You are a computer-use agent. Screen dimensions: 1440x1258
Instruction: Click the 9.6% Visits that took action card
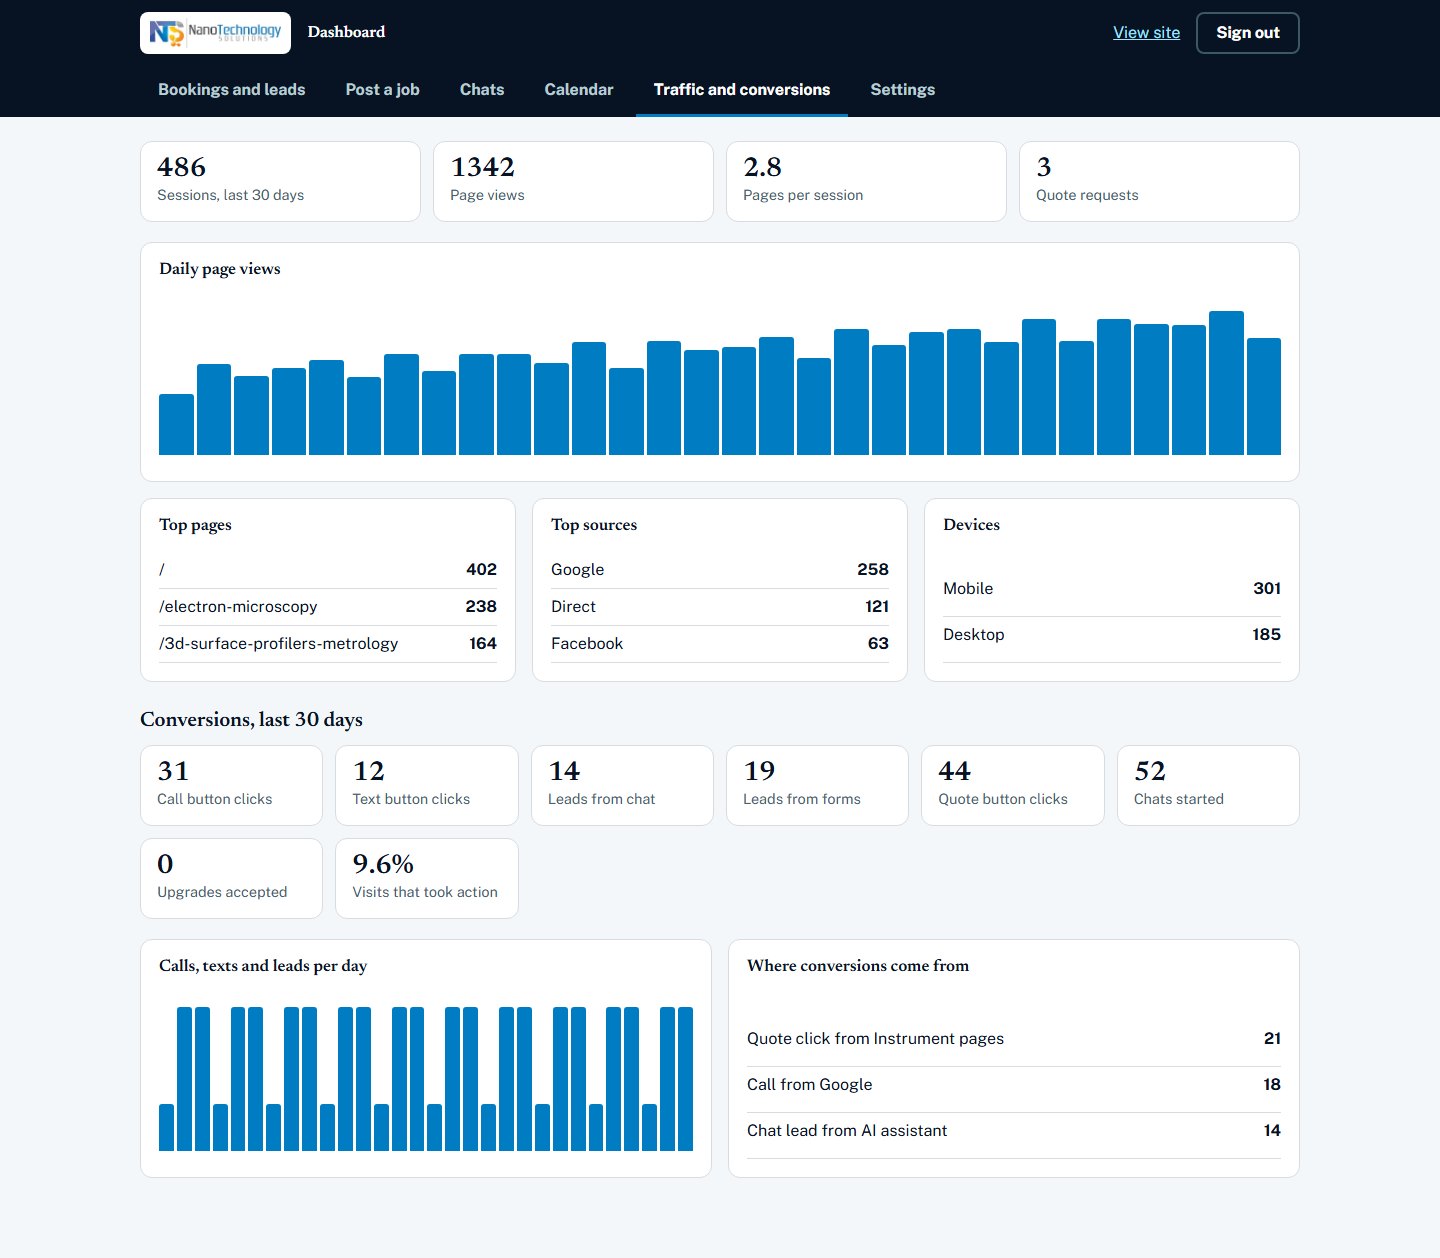427,878
